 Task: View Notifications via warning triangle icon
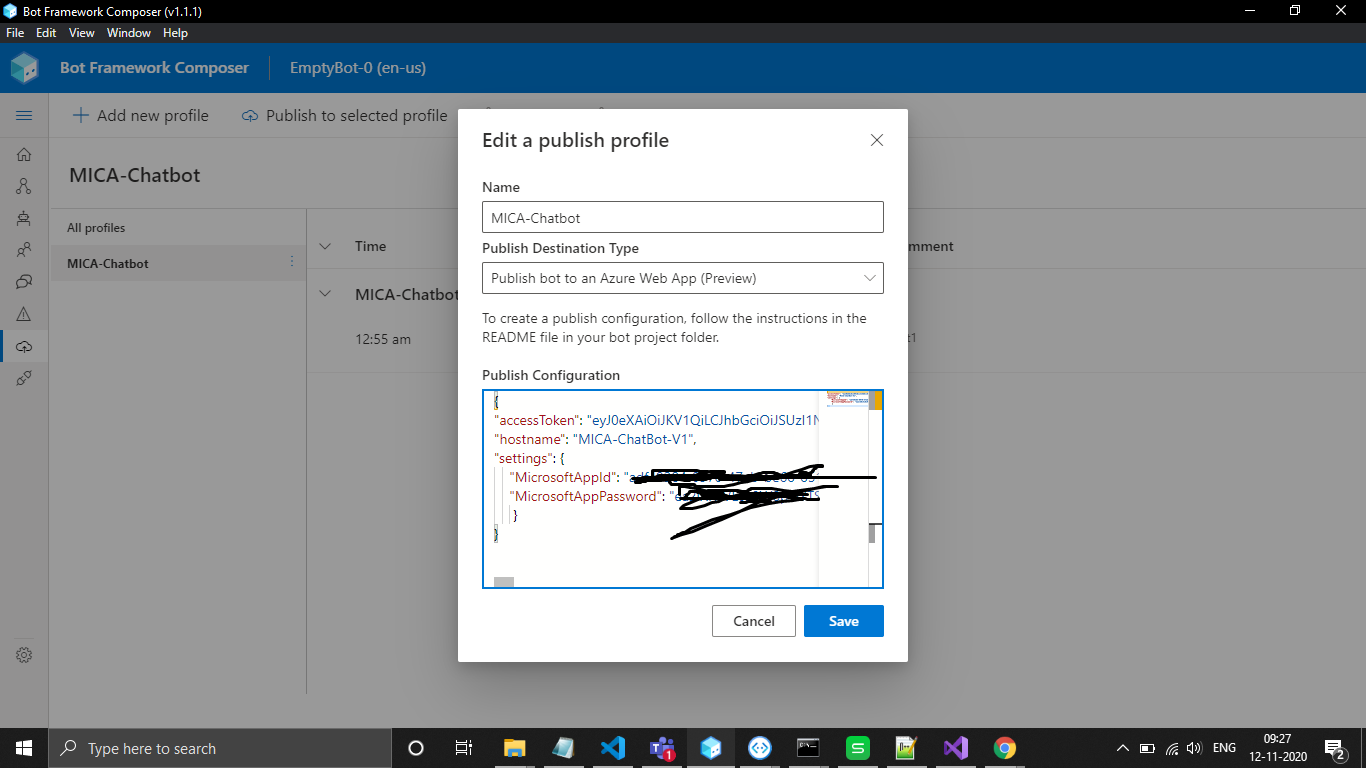click(25, 313)
